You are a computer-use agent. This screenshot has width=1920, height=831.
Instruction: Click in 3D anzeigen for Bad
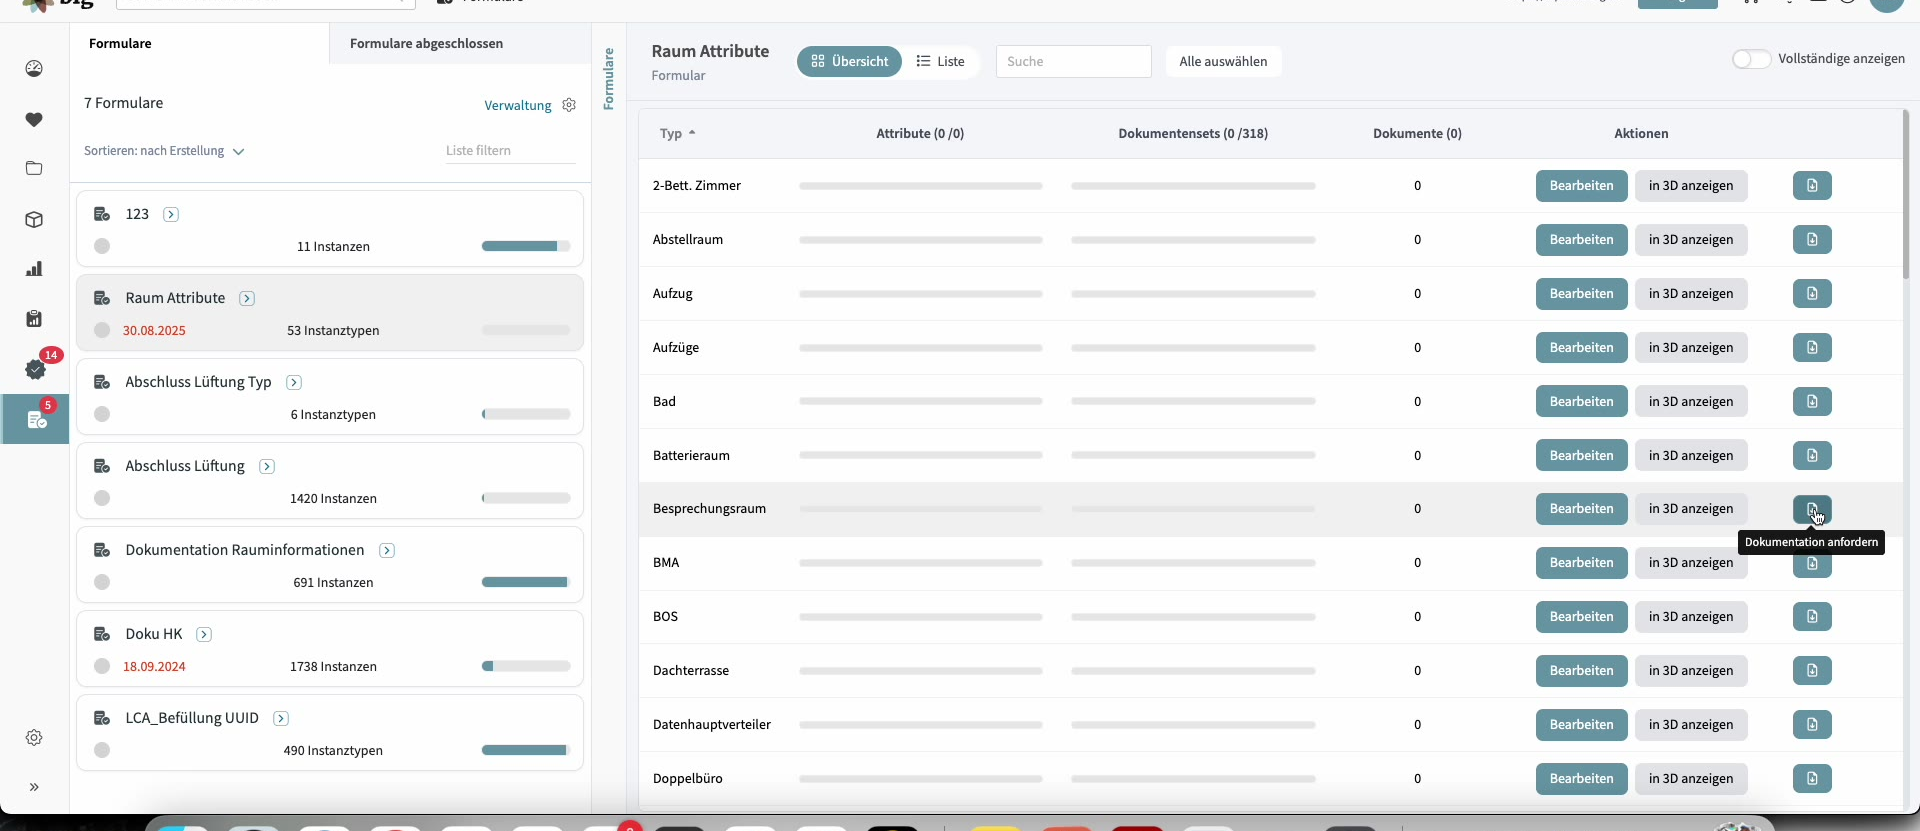(1691, 402)
